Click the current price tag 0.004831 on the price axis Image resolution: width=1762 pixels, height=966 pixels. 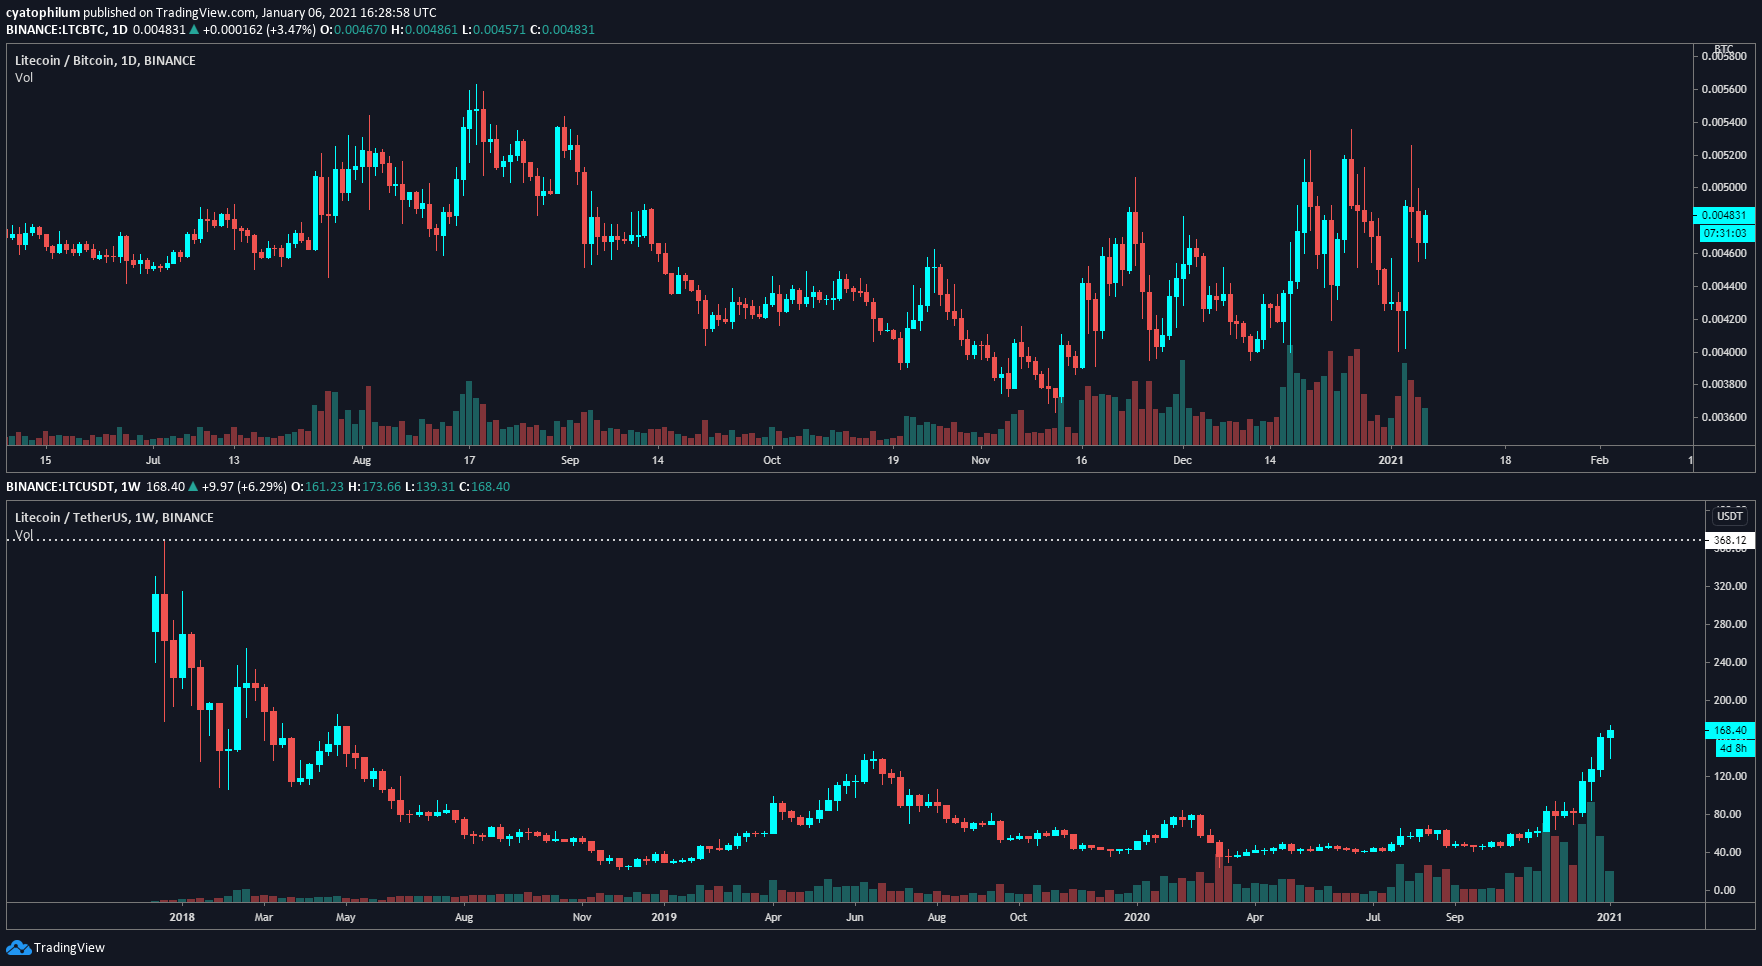[1724, 215]
